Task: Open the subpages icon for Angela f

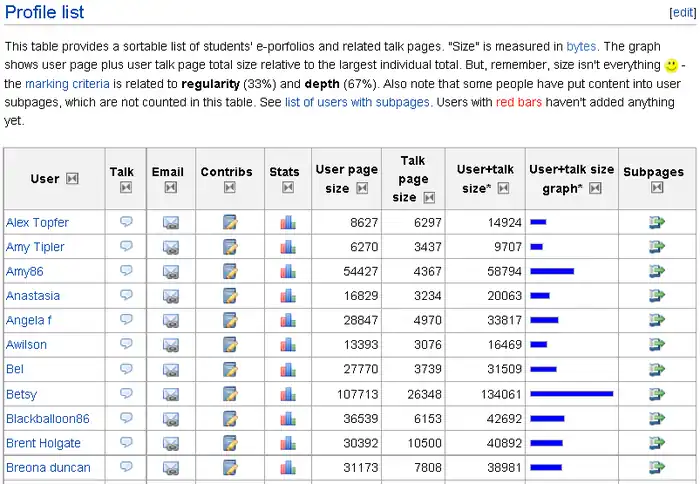Action: click(657, 320)
